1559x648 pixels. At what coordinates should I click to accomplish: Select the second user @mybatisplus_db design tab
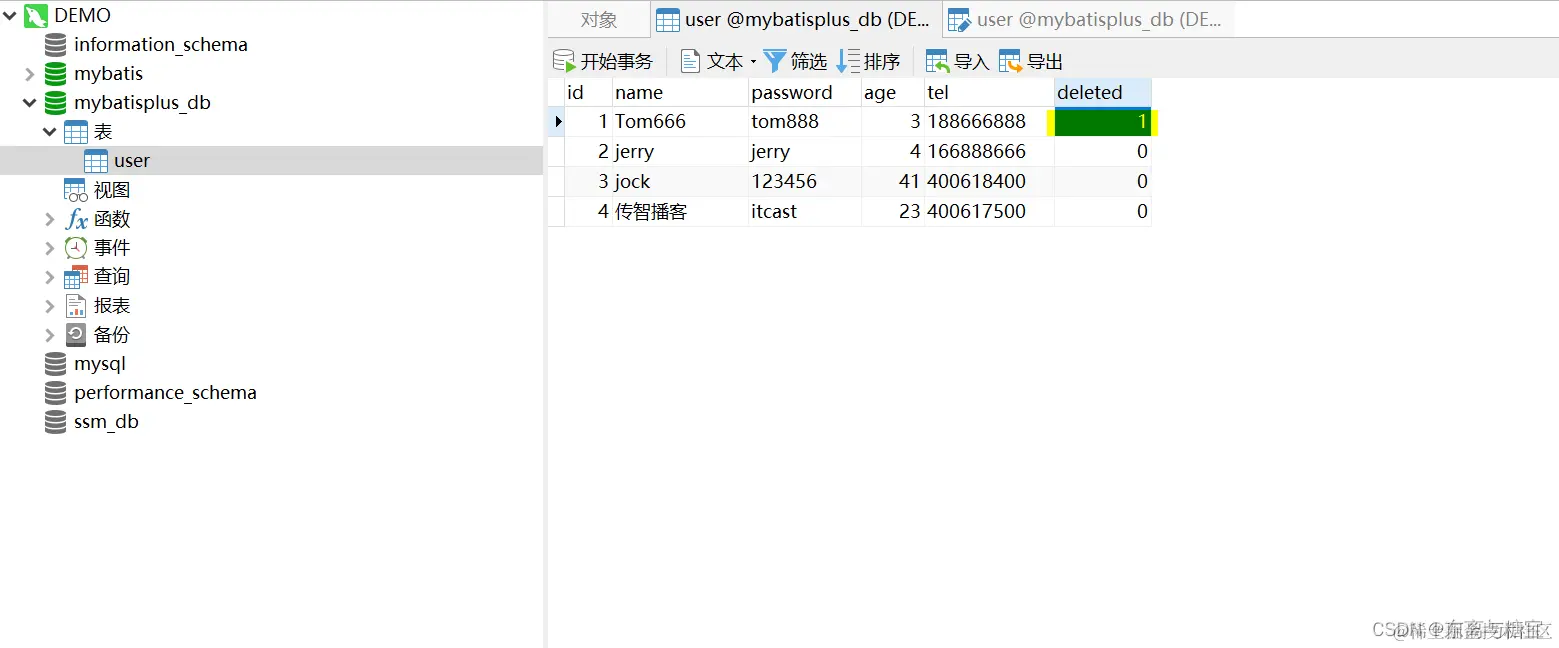1087,20
